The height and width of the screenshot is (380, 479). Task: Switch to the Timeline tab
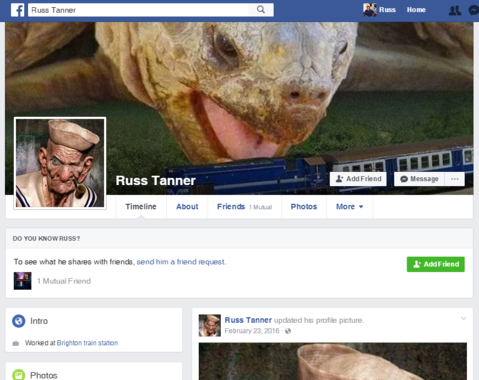pyautogui.click(x=141, y=207)
